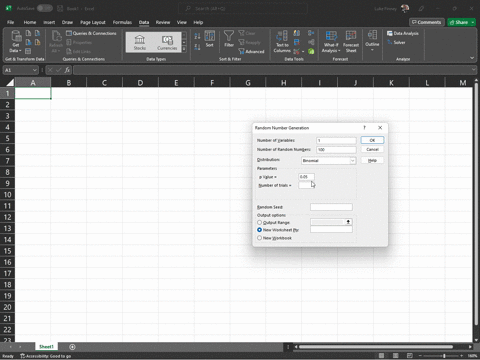Open the View tab
This screenshot has height=360, width=480.
[x=182, y=22]
